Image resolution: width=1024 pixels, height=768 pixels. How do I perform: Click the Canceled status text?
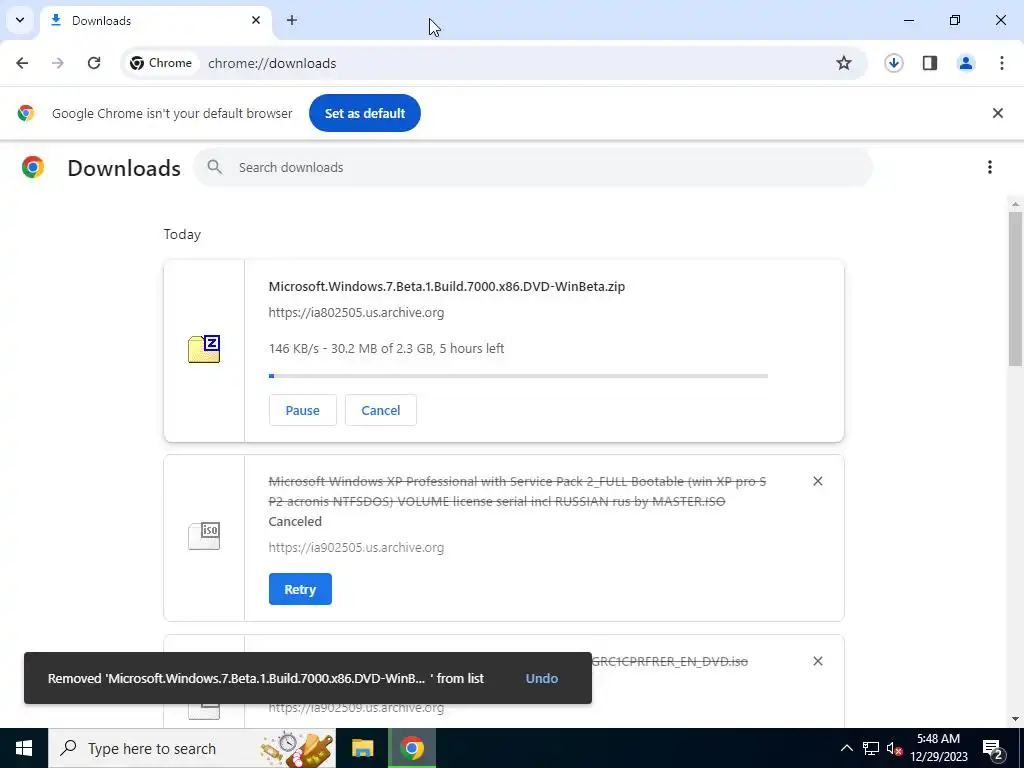(295, 521)
